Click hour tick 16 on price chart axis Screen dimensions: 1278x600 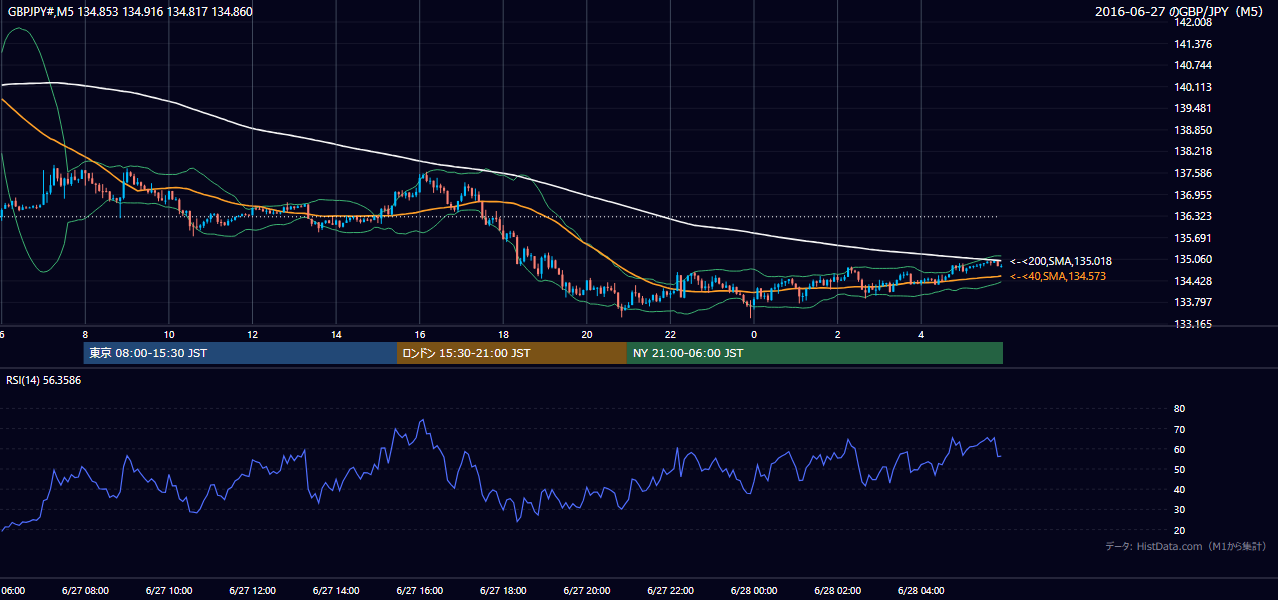(x=419, y=334)
